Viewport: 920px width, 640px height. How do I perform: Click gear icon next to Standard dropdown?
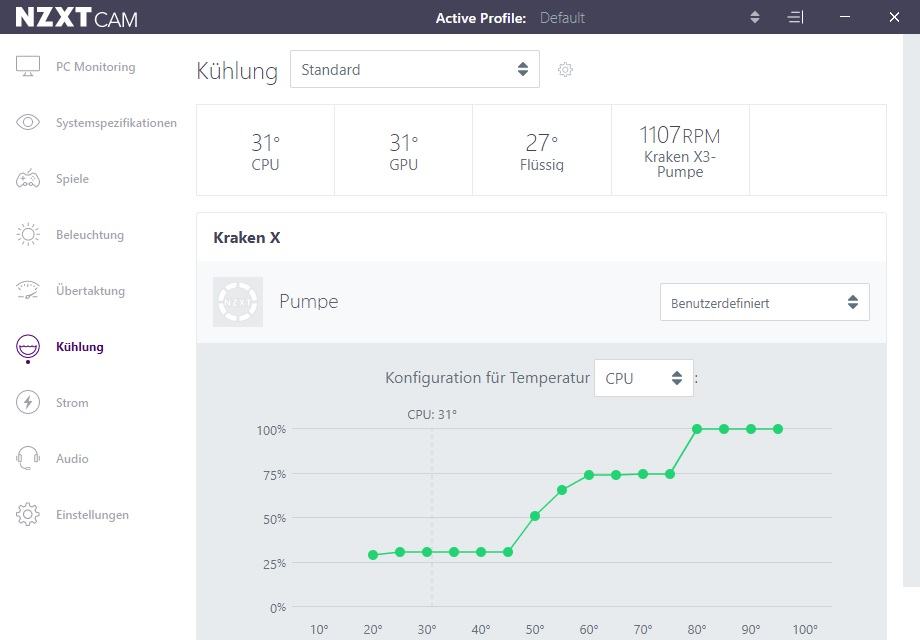click(x=565, y=69)
